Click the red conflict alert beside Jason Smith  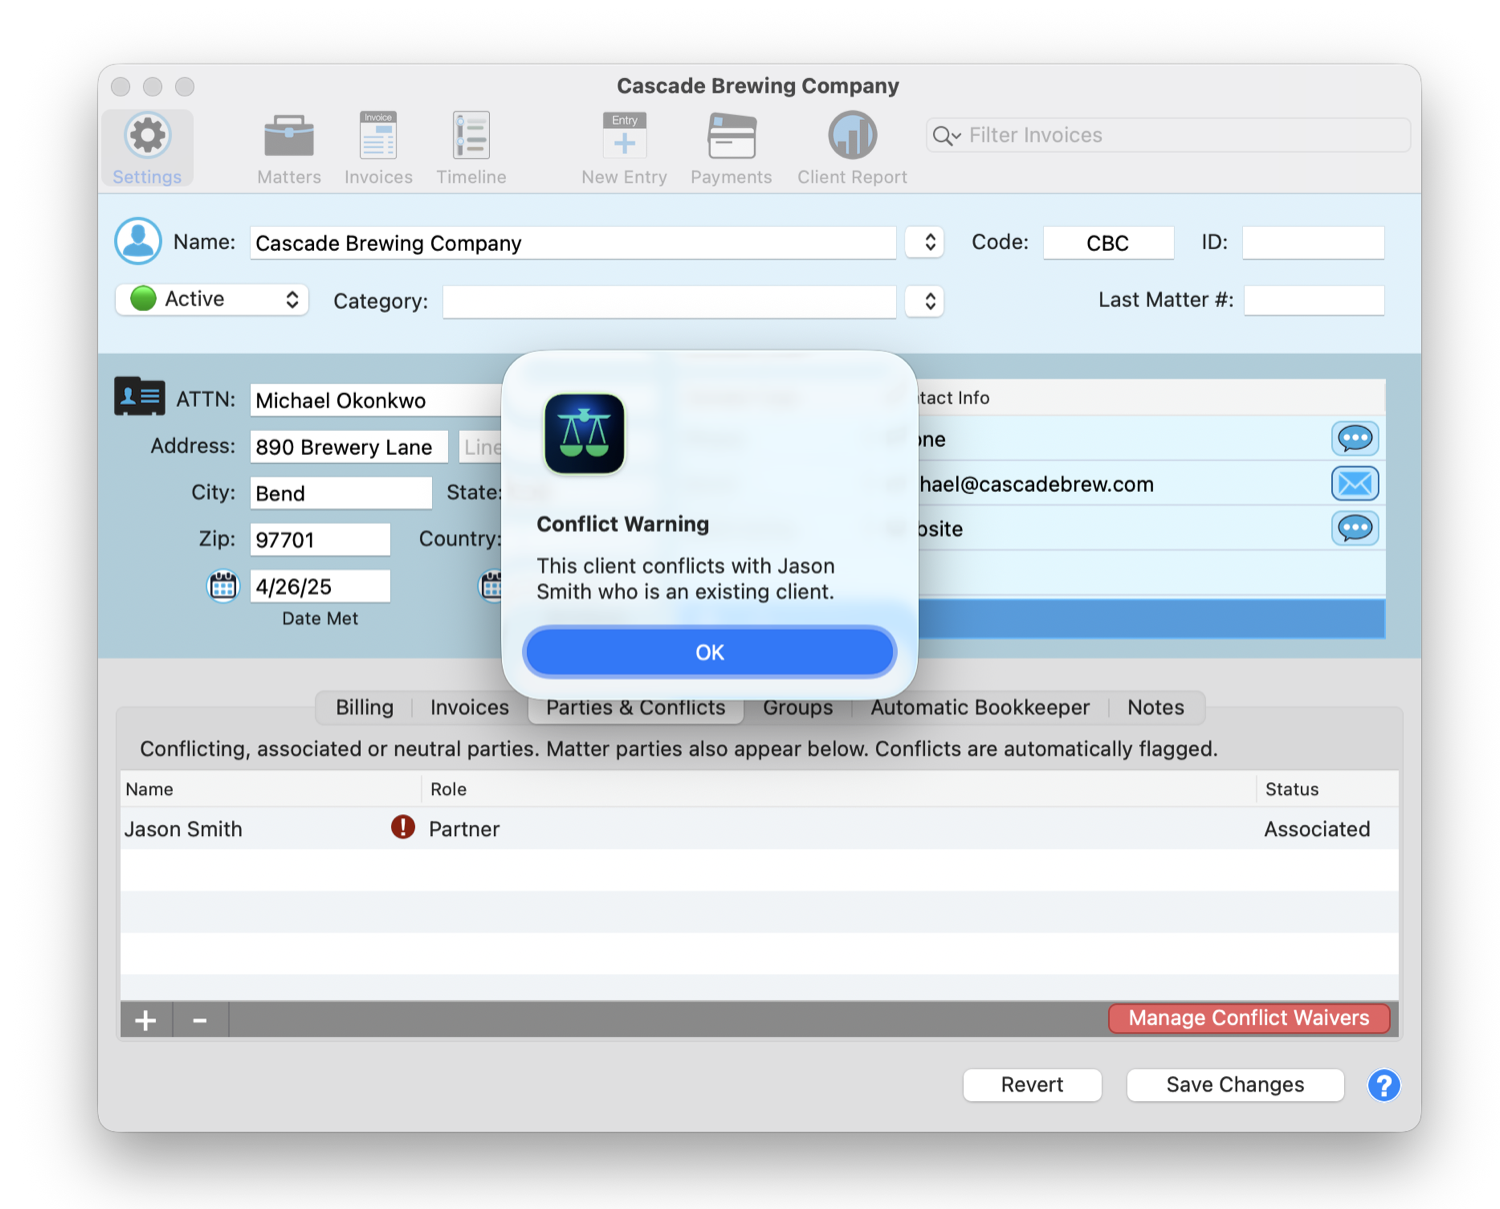[402, 827]
